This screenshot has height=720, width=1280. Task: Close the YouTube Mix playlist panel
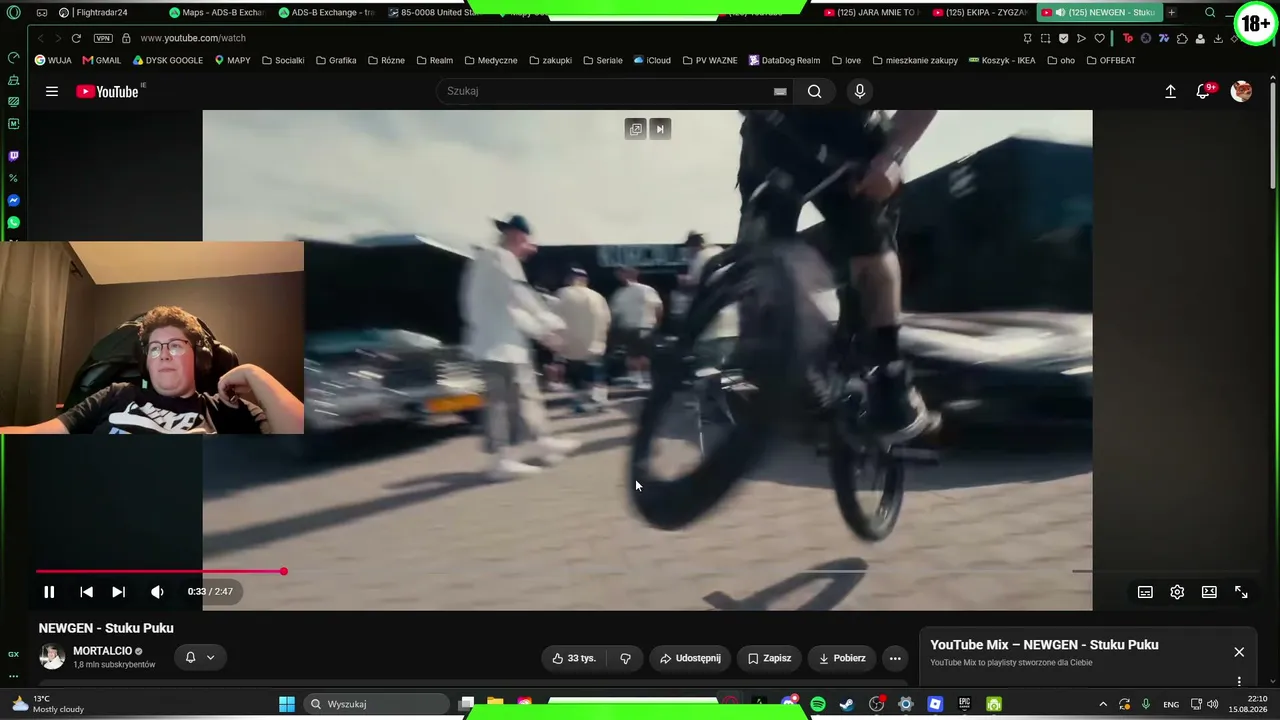pos(1239,652)
